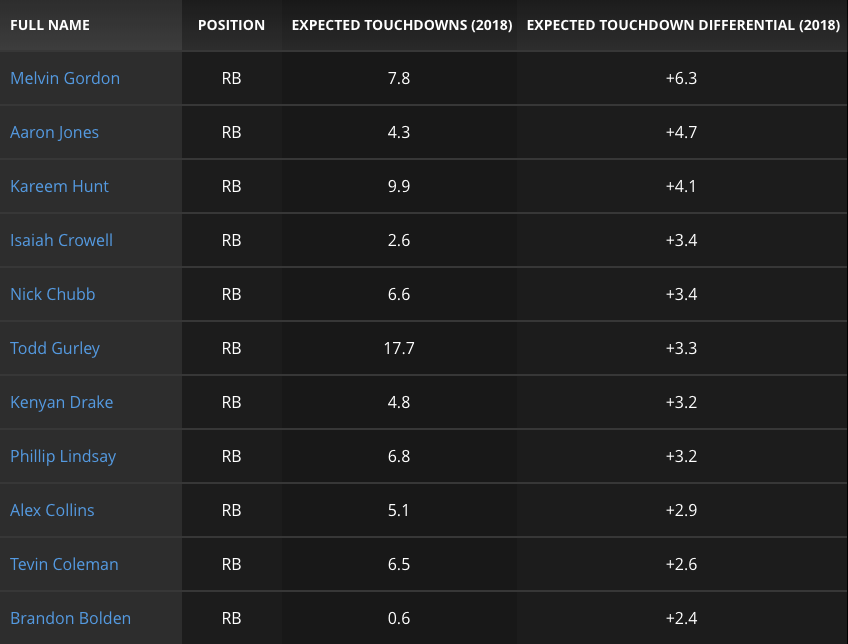
Task: Click Brandon Bolden's 0.6 expected touchdowns cell
Action: pyautogui.click(x=399, y=618)
